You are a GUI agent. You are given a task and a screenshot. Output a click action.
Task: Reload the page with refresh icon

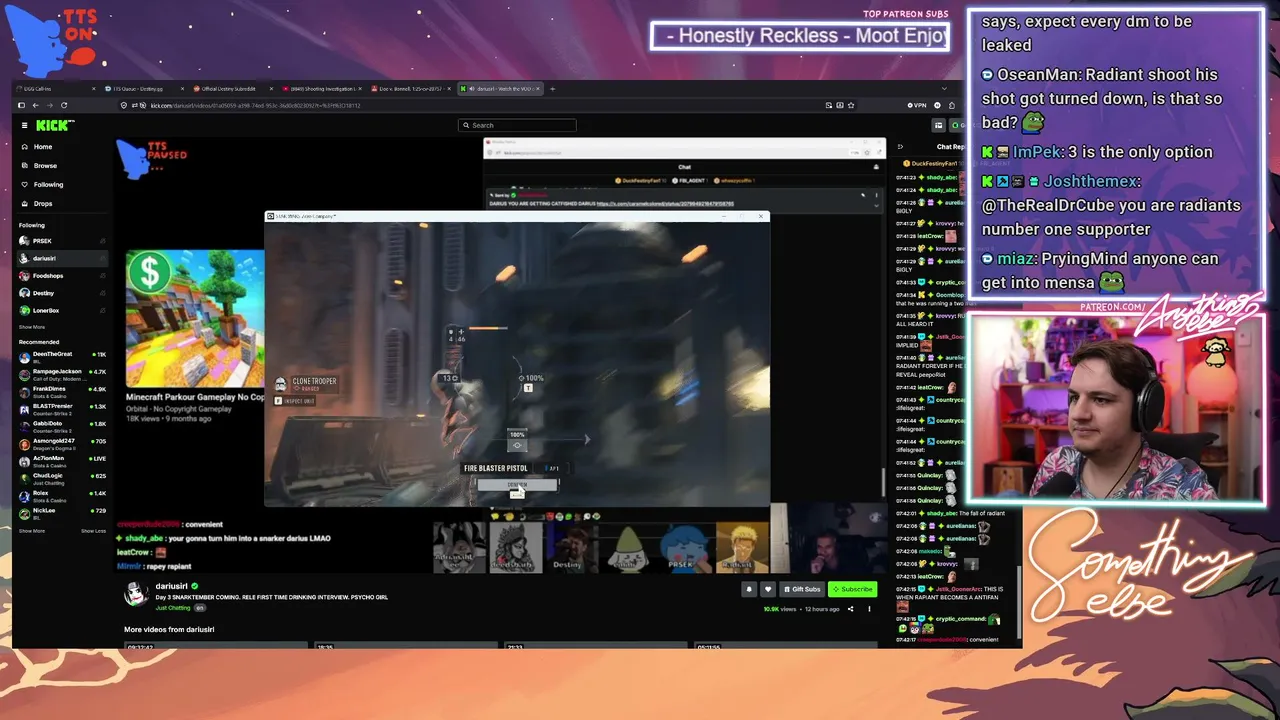(64, 105)
